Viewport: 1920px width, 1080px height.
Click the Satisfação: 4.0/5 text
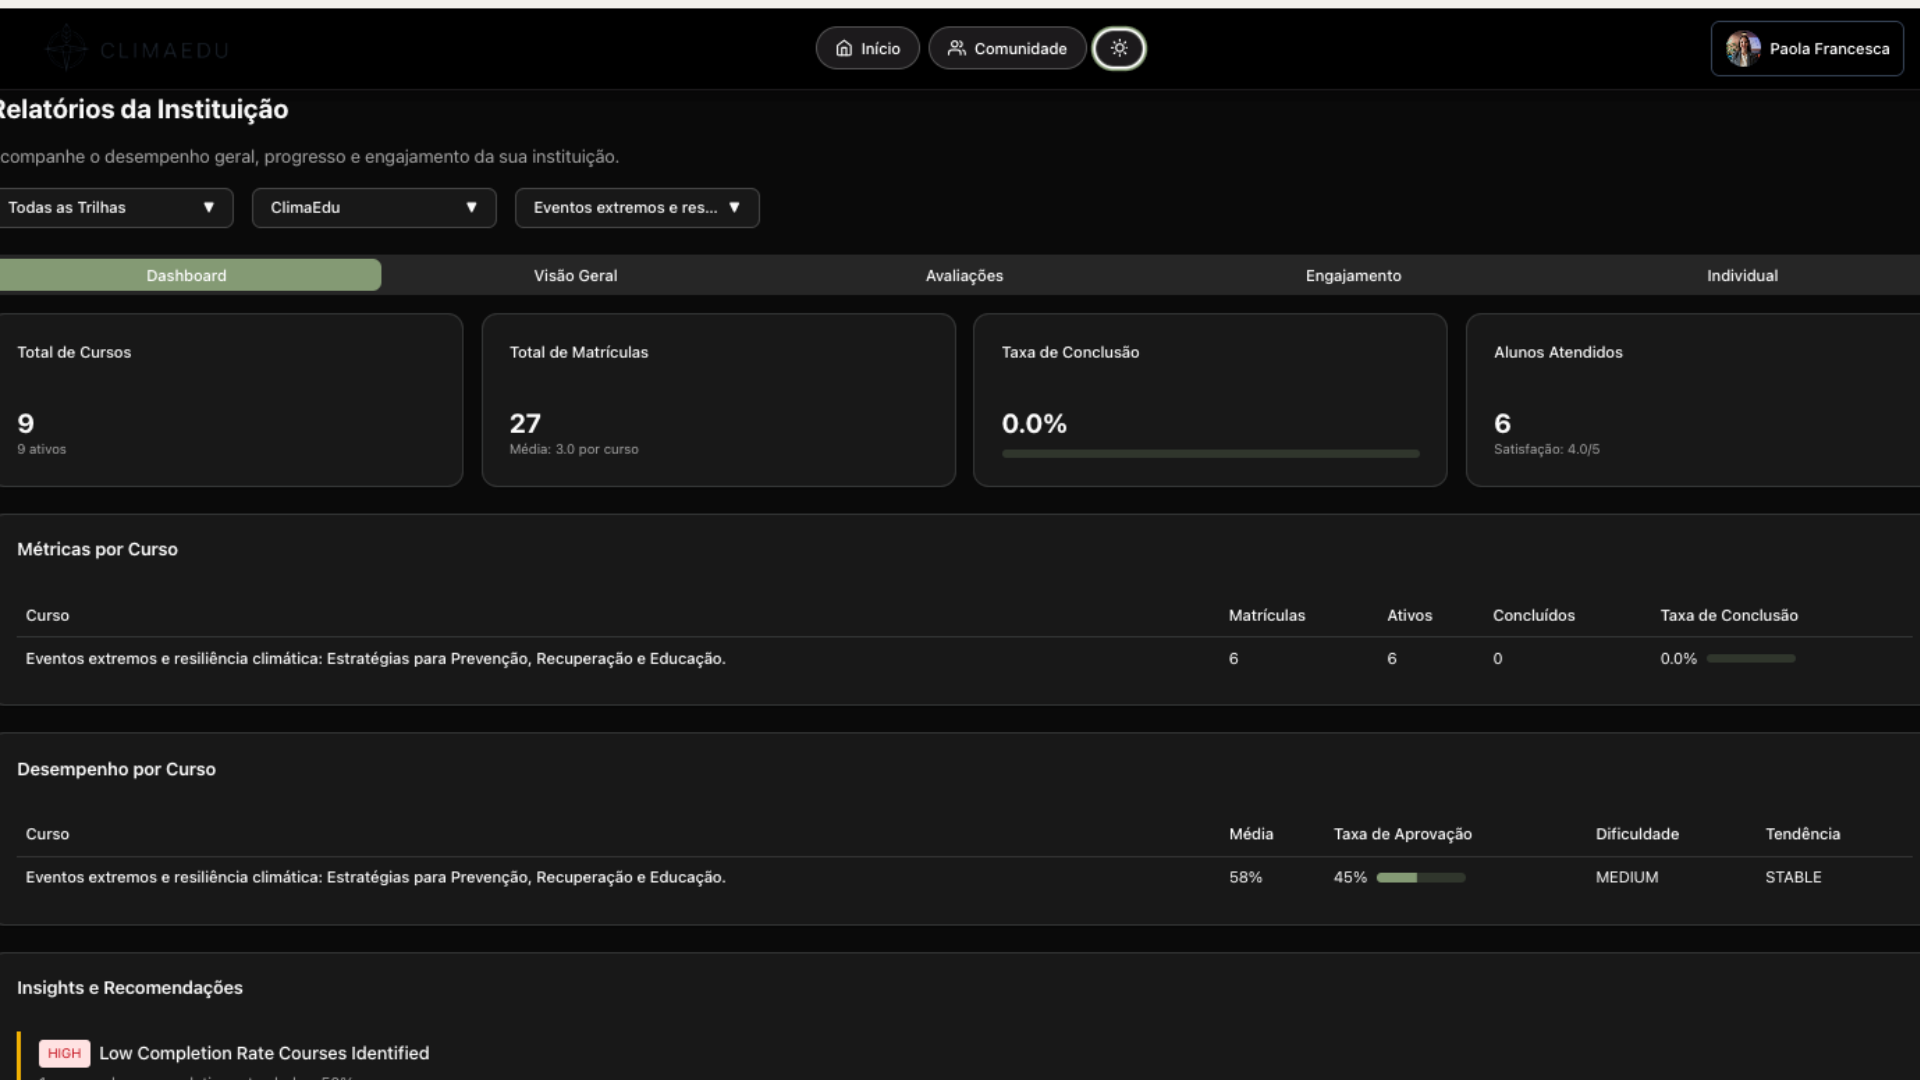coord(1546,449)
